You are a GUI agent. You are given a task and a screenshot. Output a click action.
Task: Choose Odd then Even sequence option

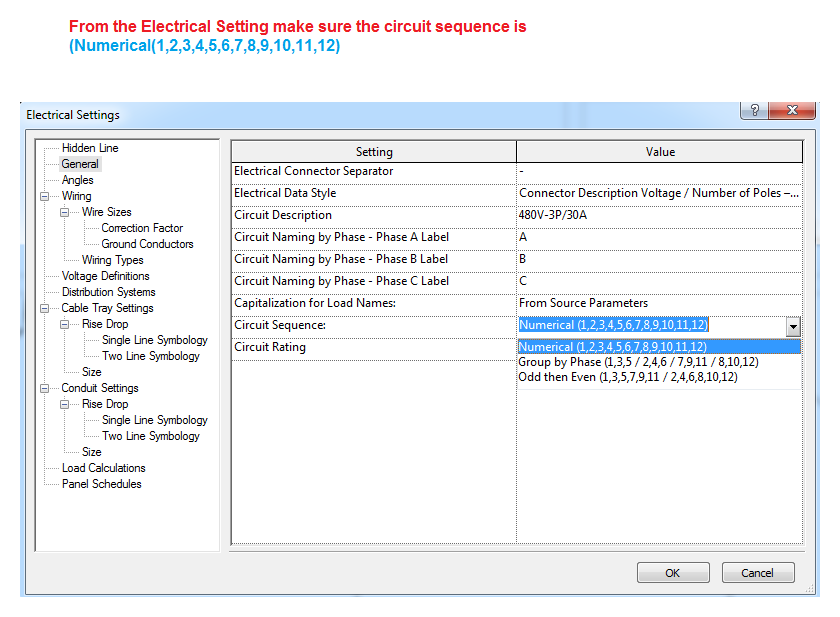pos(659,377)
